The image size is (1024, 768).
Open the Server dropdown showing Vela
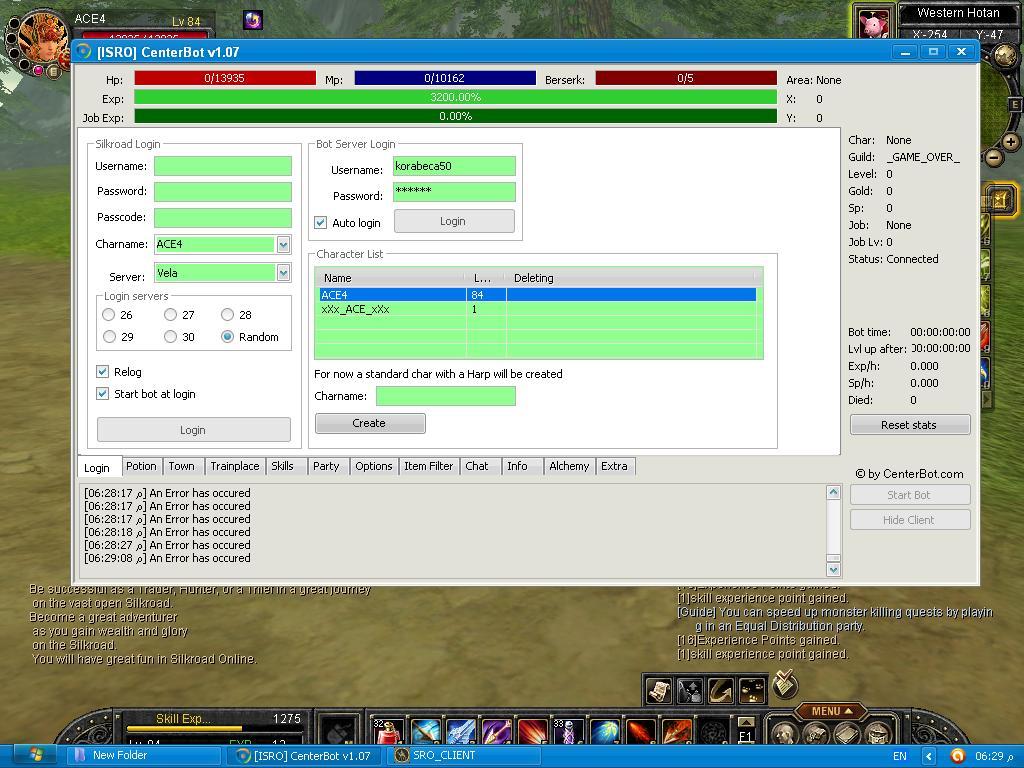click(x=283, y=272)
